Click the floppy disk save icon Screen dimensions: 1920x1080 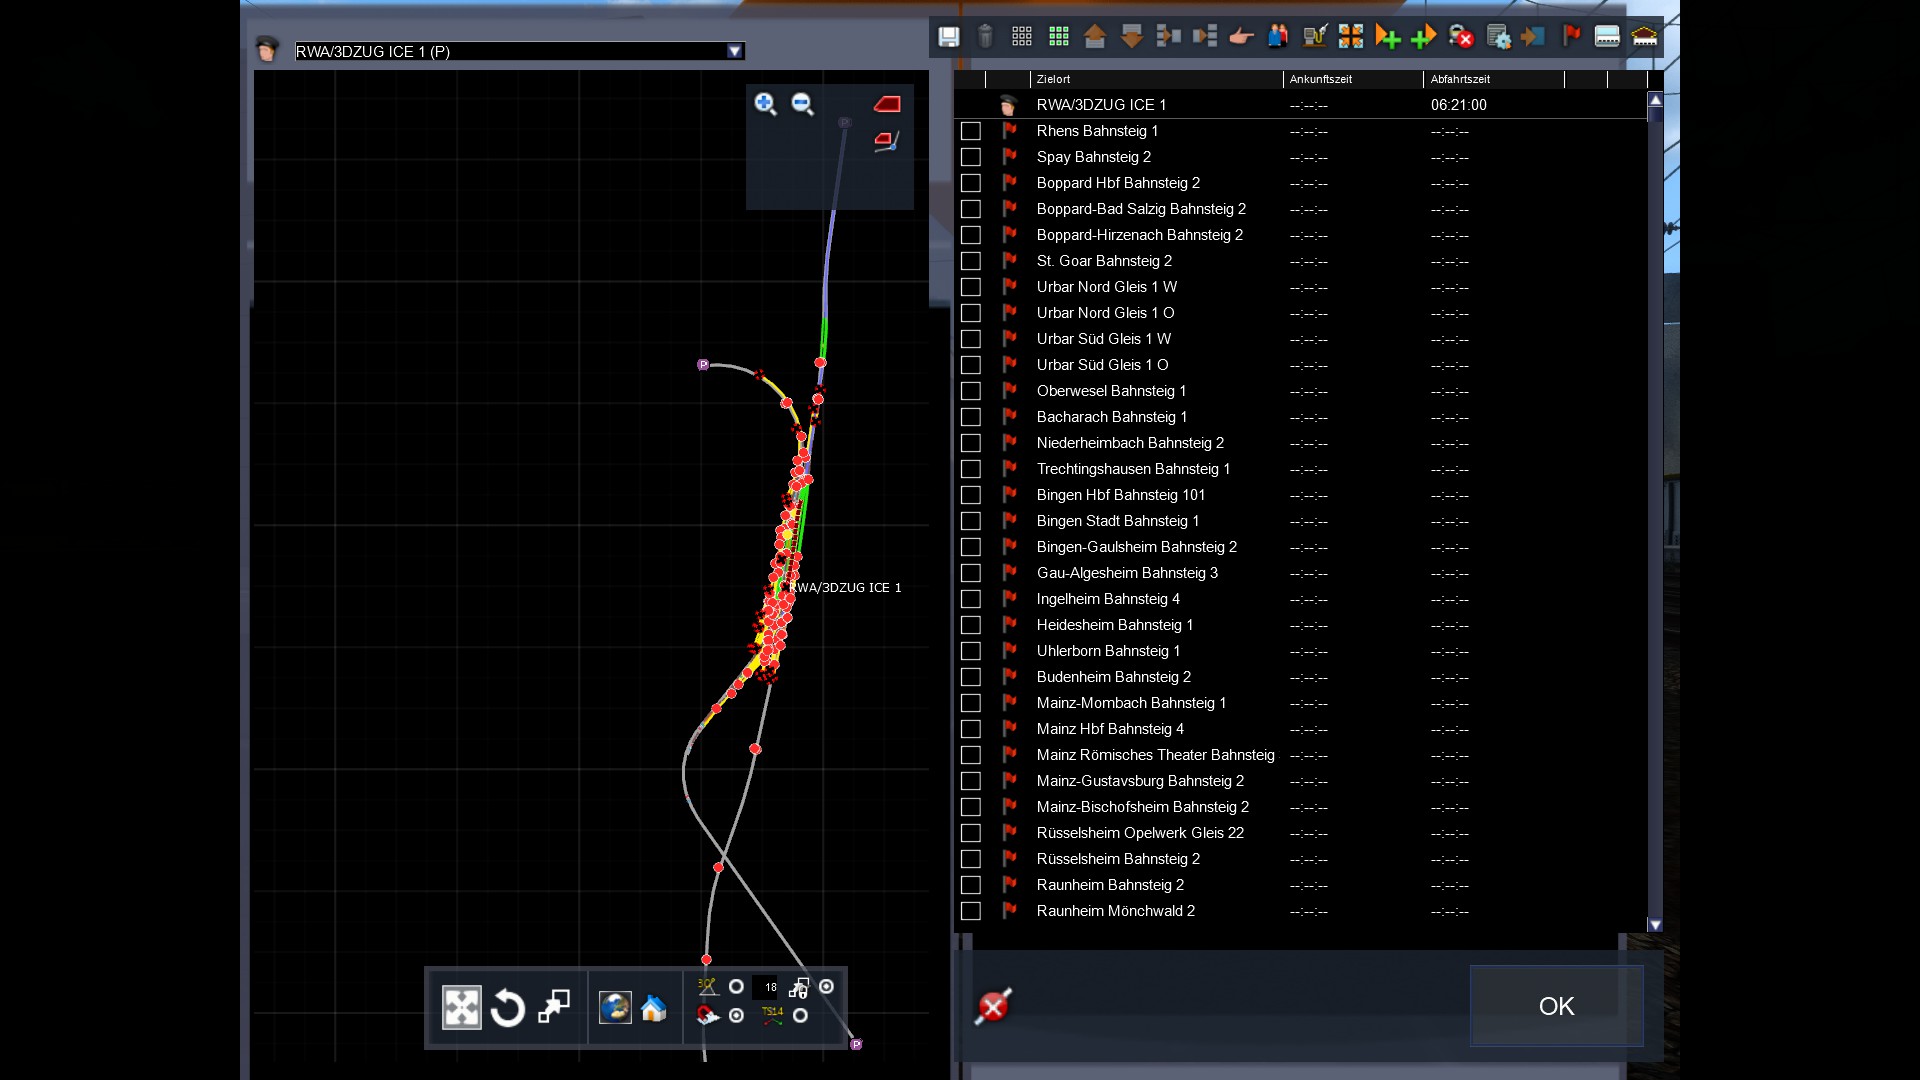click(948, 37)
